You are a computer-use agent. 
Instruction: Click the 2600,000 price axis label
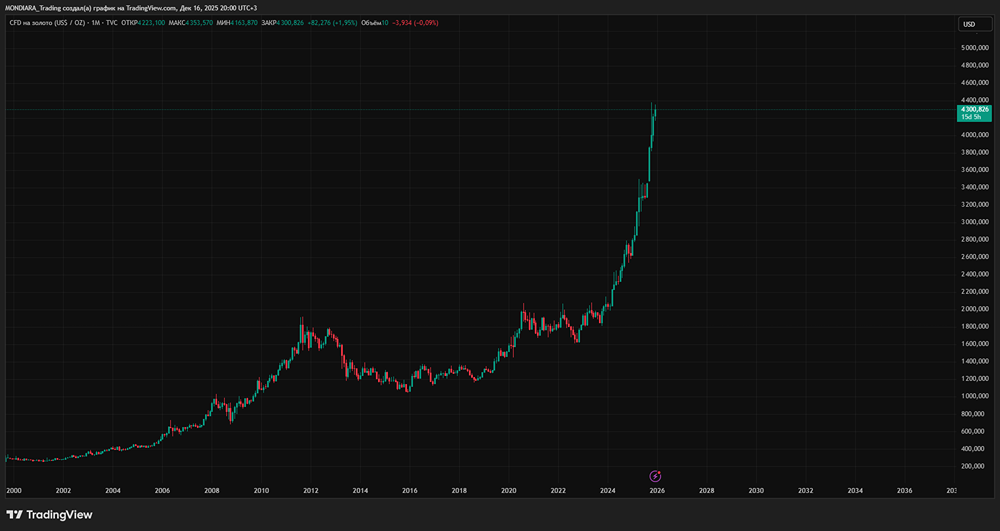[974, 257]
